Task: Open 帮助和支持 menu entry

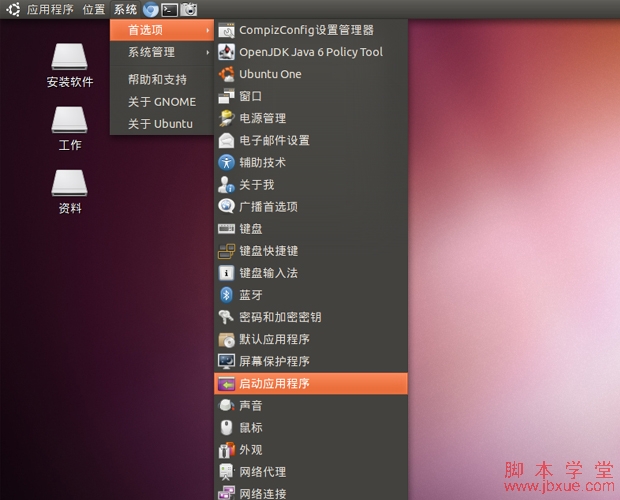Action: coord(162,79)
